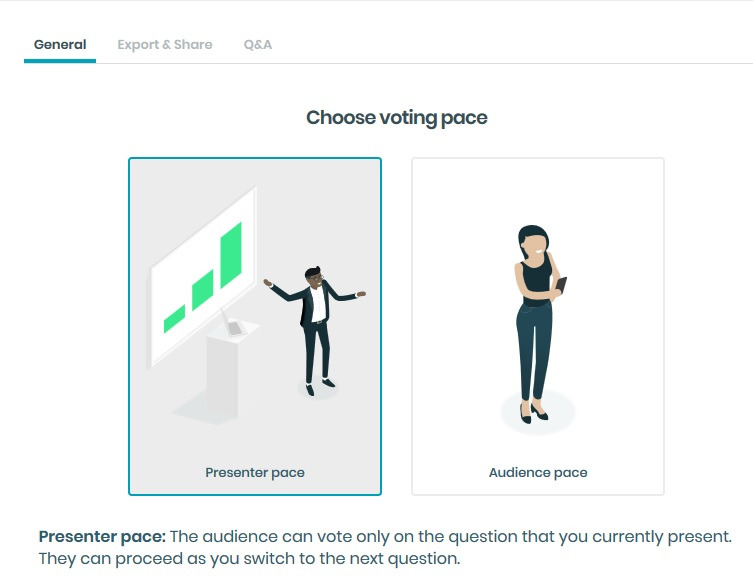
Task: Click the laptop on the podium
Action: click(x=234, y=327)
